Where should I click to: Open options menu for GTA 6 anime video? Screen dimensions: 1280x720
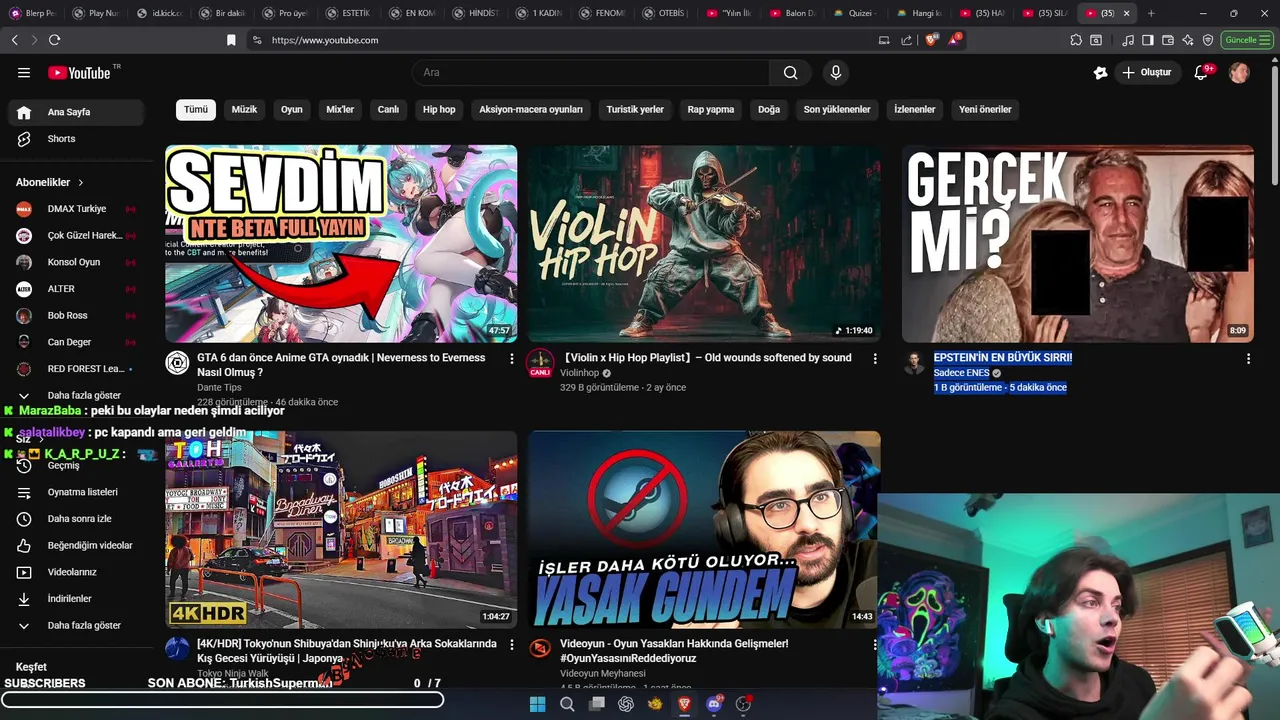(x=512, y=358)
